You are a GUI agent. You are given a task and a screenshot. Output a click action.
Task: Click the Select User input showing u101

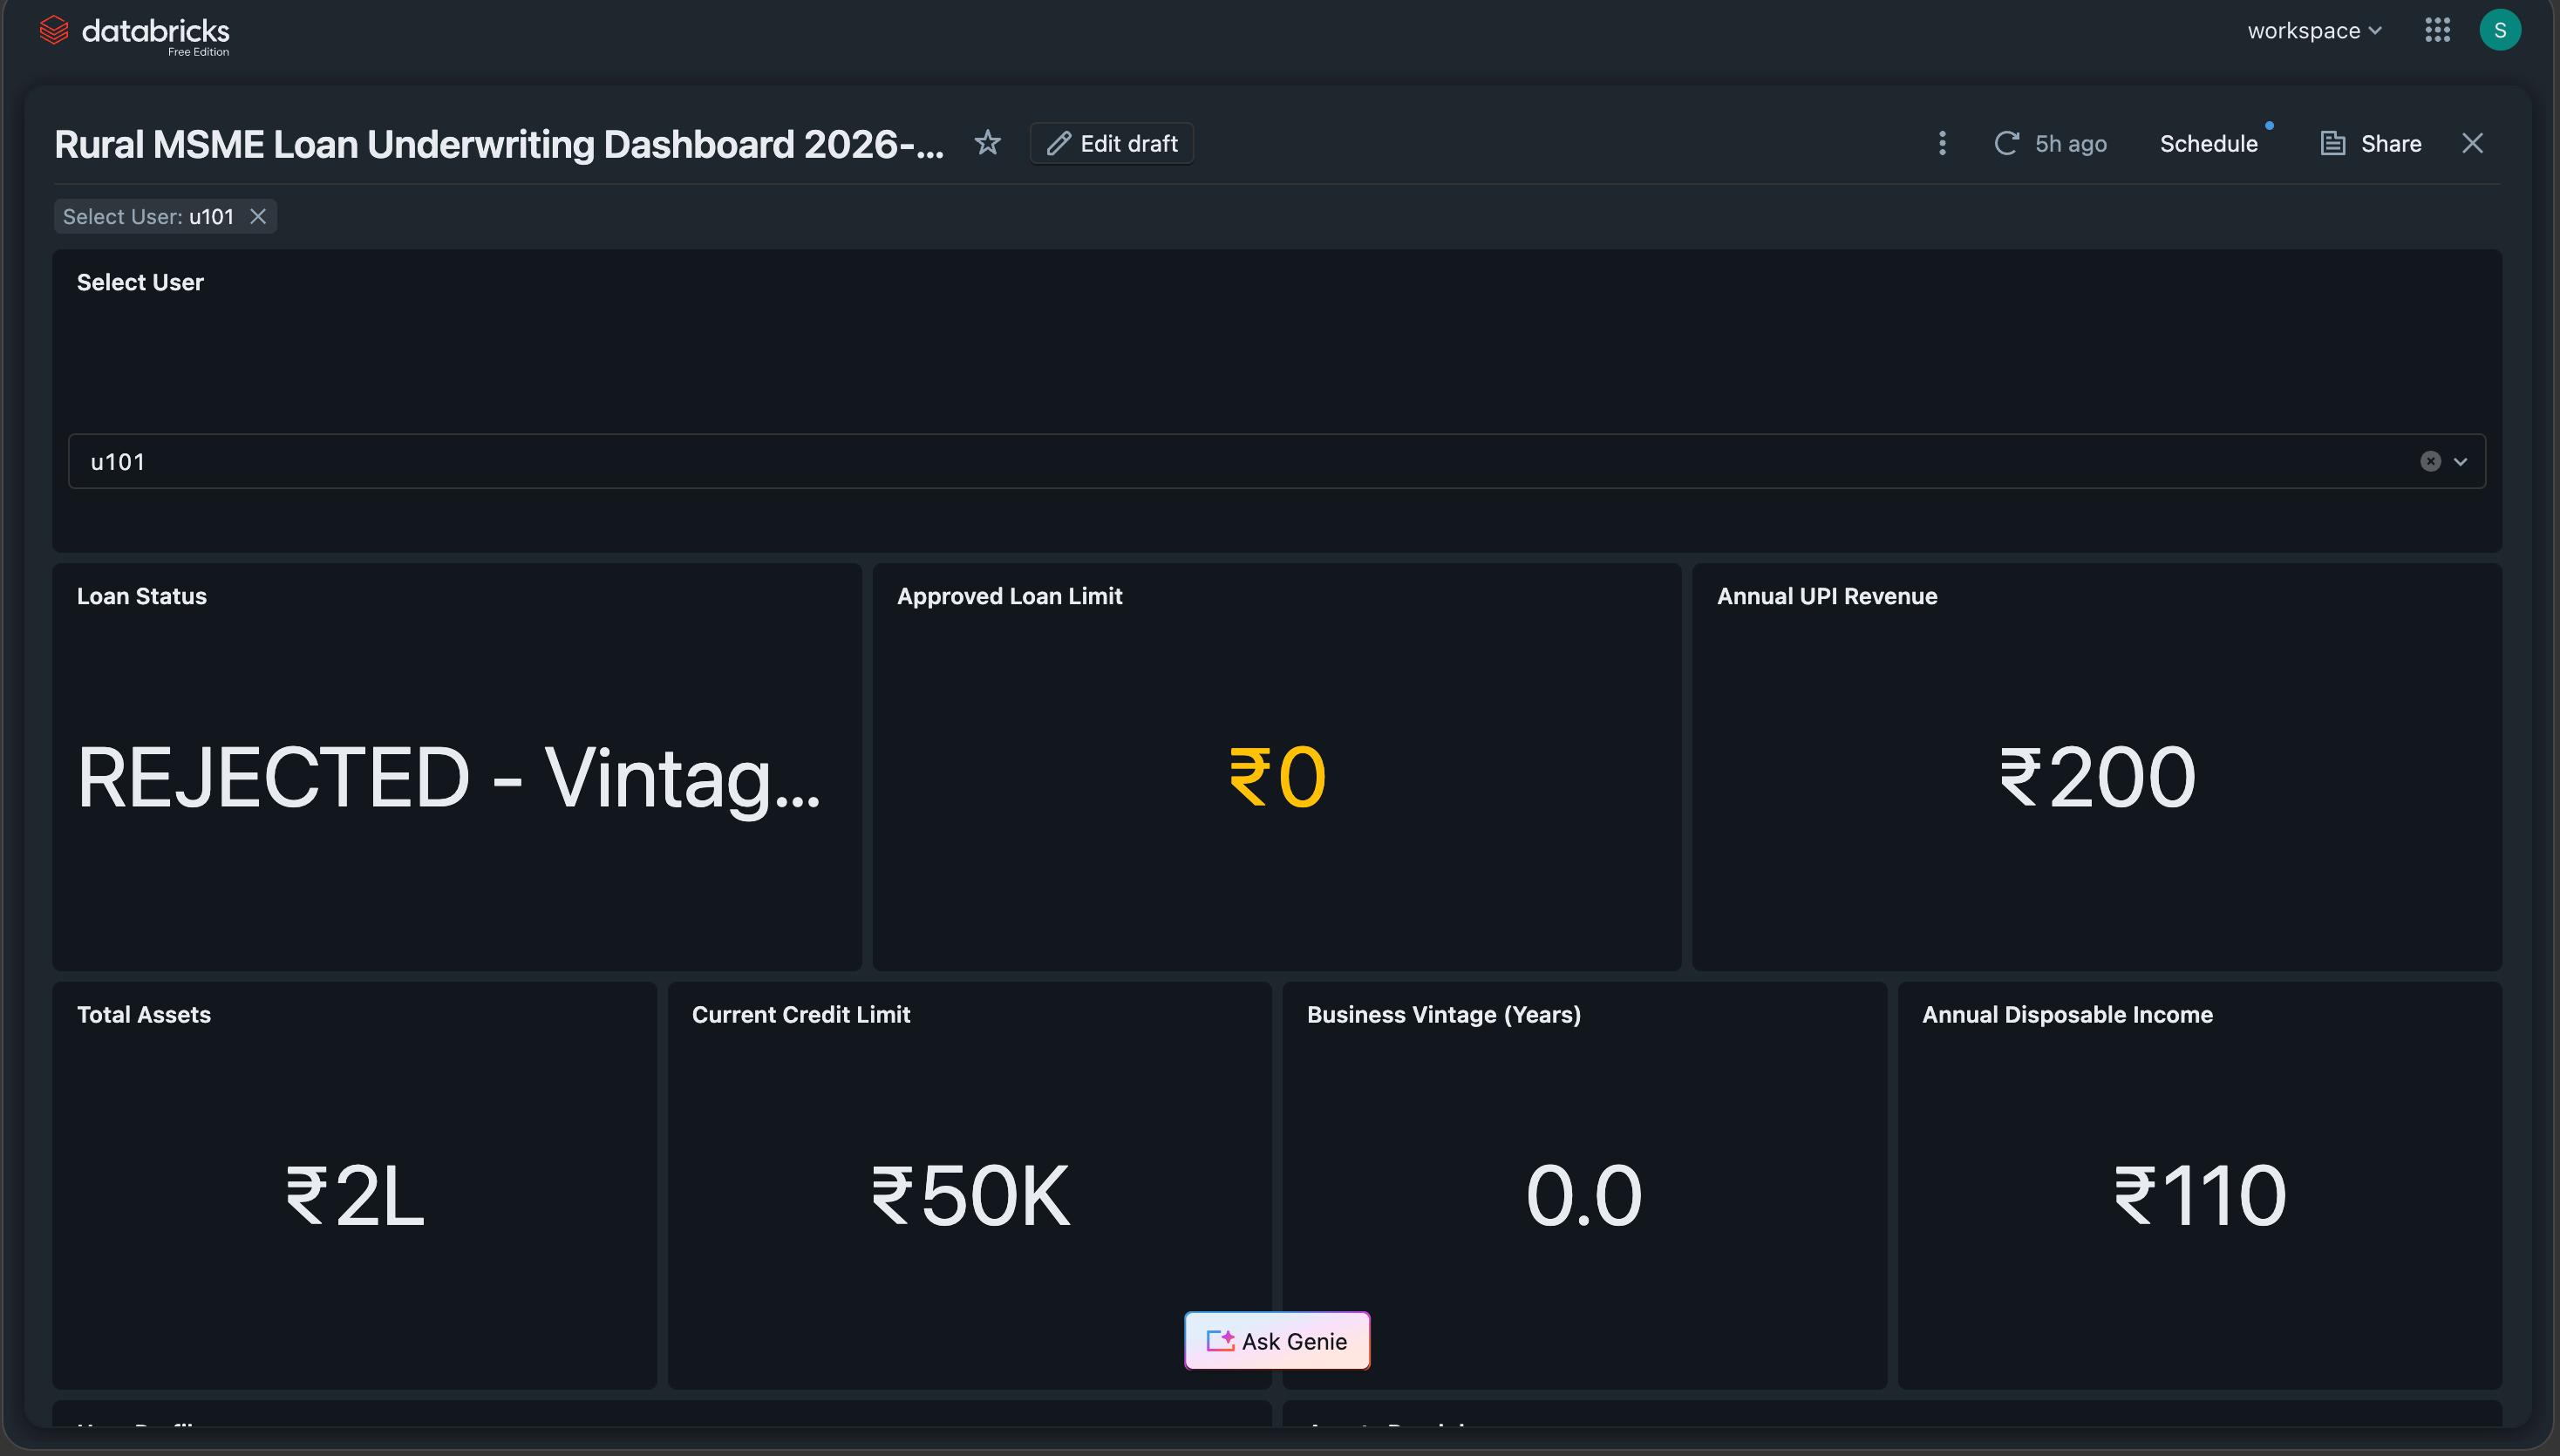[1276, 461]
